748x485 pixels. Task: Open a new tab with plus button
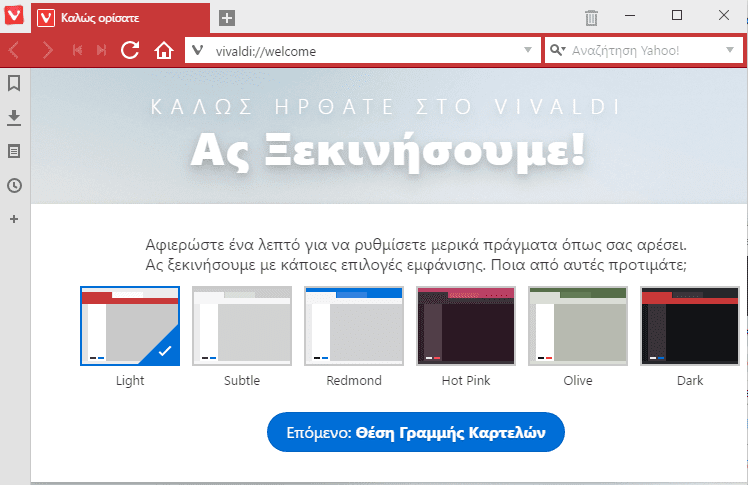(227, 19)
